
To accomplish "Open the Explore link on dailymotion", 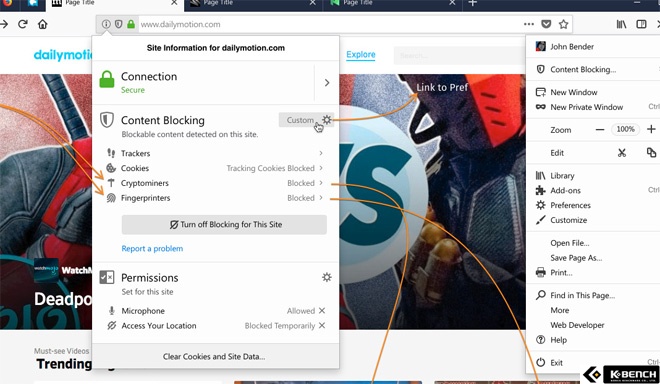I will tap(361, 54).
